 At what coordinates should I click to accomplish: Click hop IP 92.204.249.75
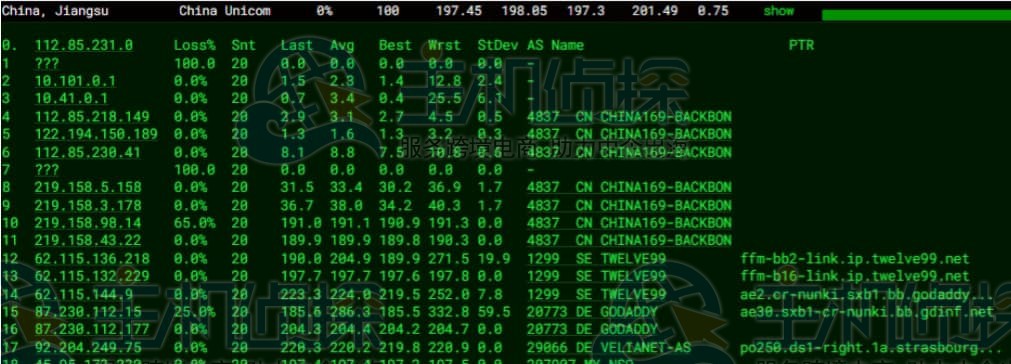tap(88, 348)
